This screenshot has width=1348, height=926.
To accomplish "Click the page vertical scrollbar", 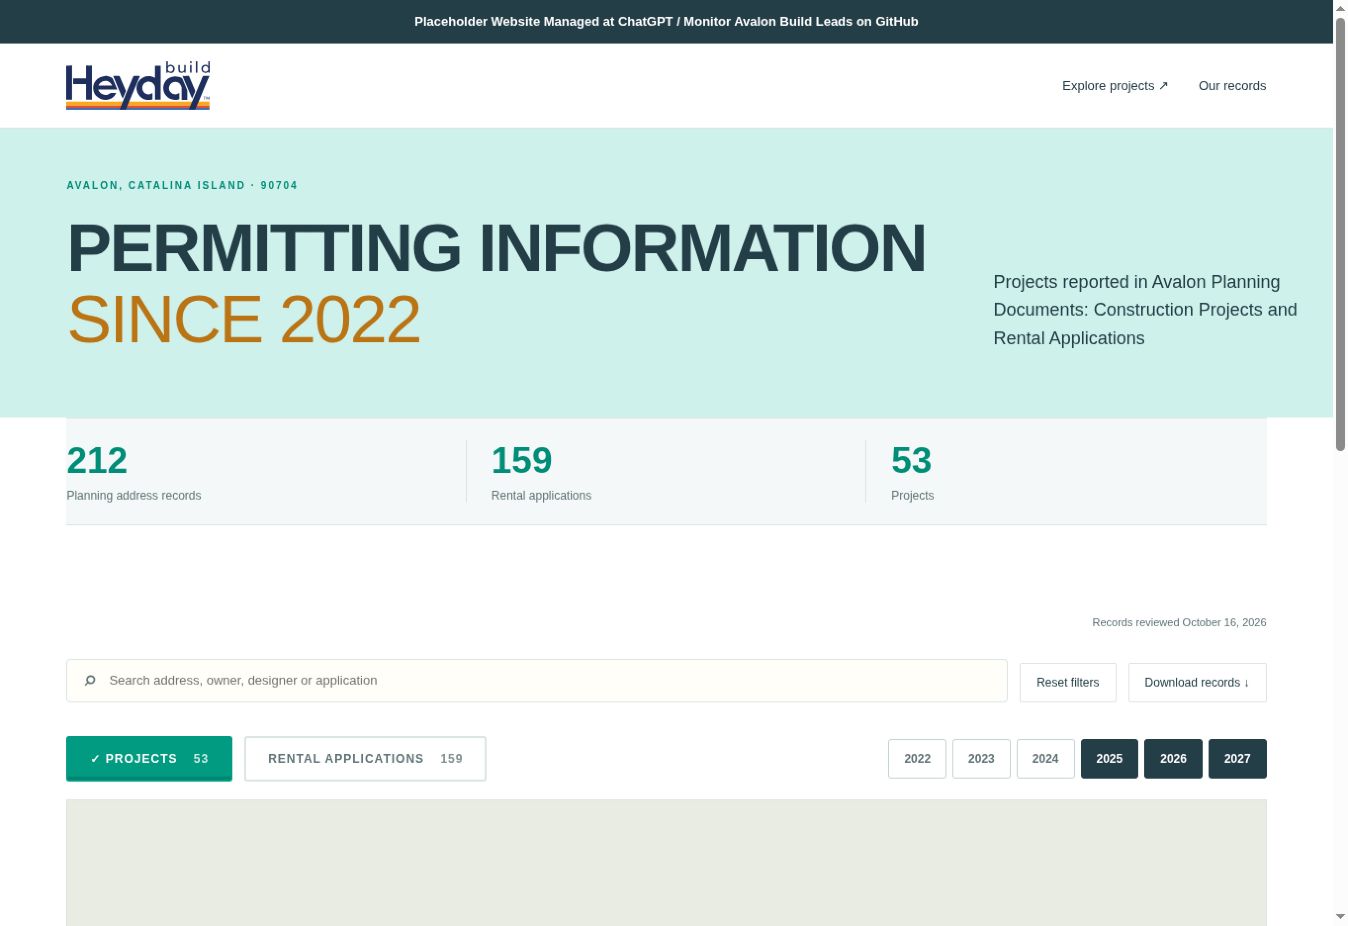I will point(1340,234).
